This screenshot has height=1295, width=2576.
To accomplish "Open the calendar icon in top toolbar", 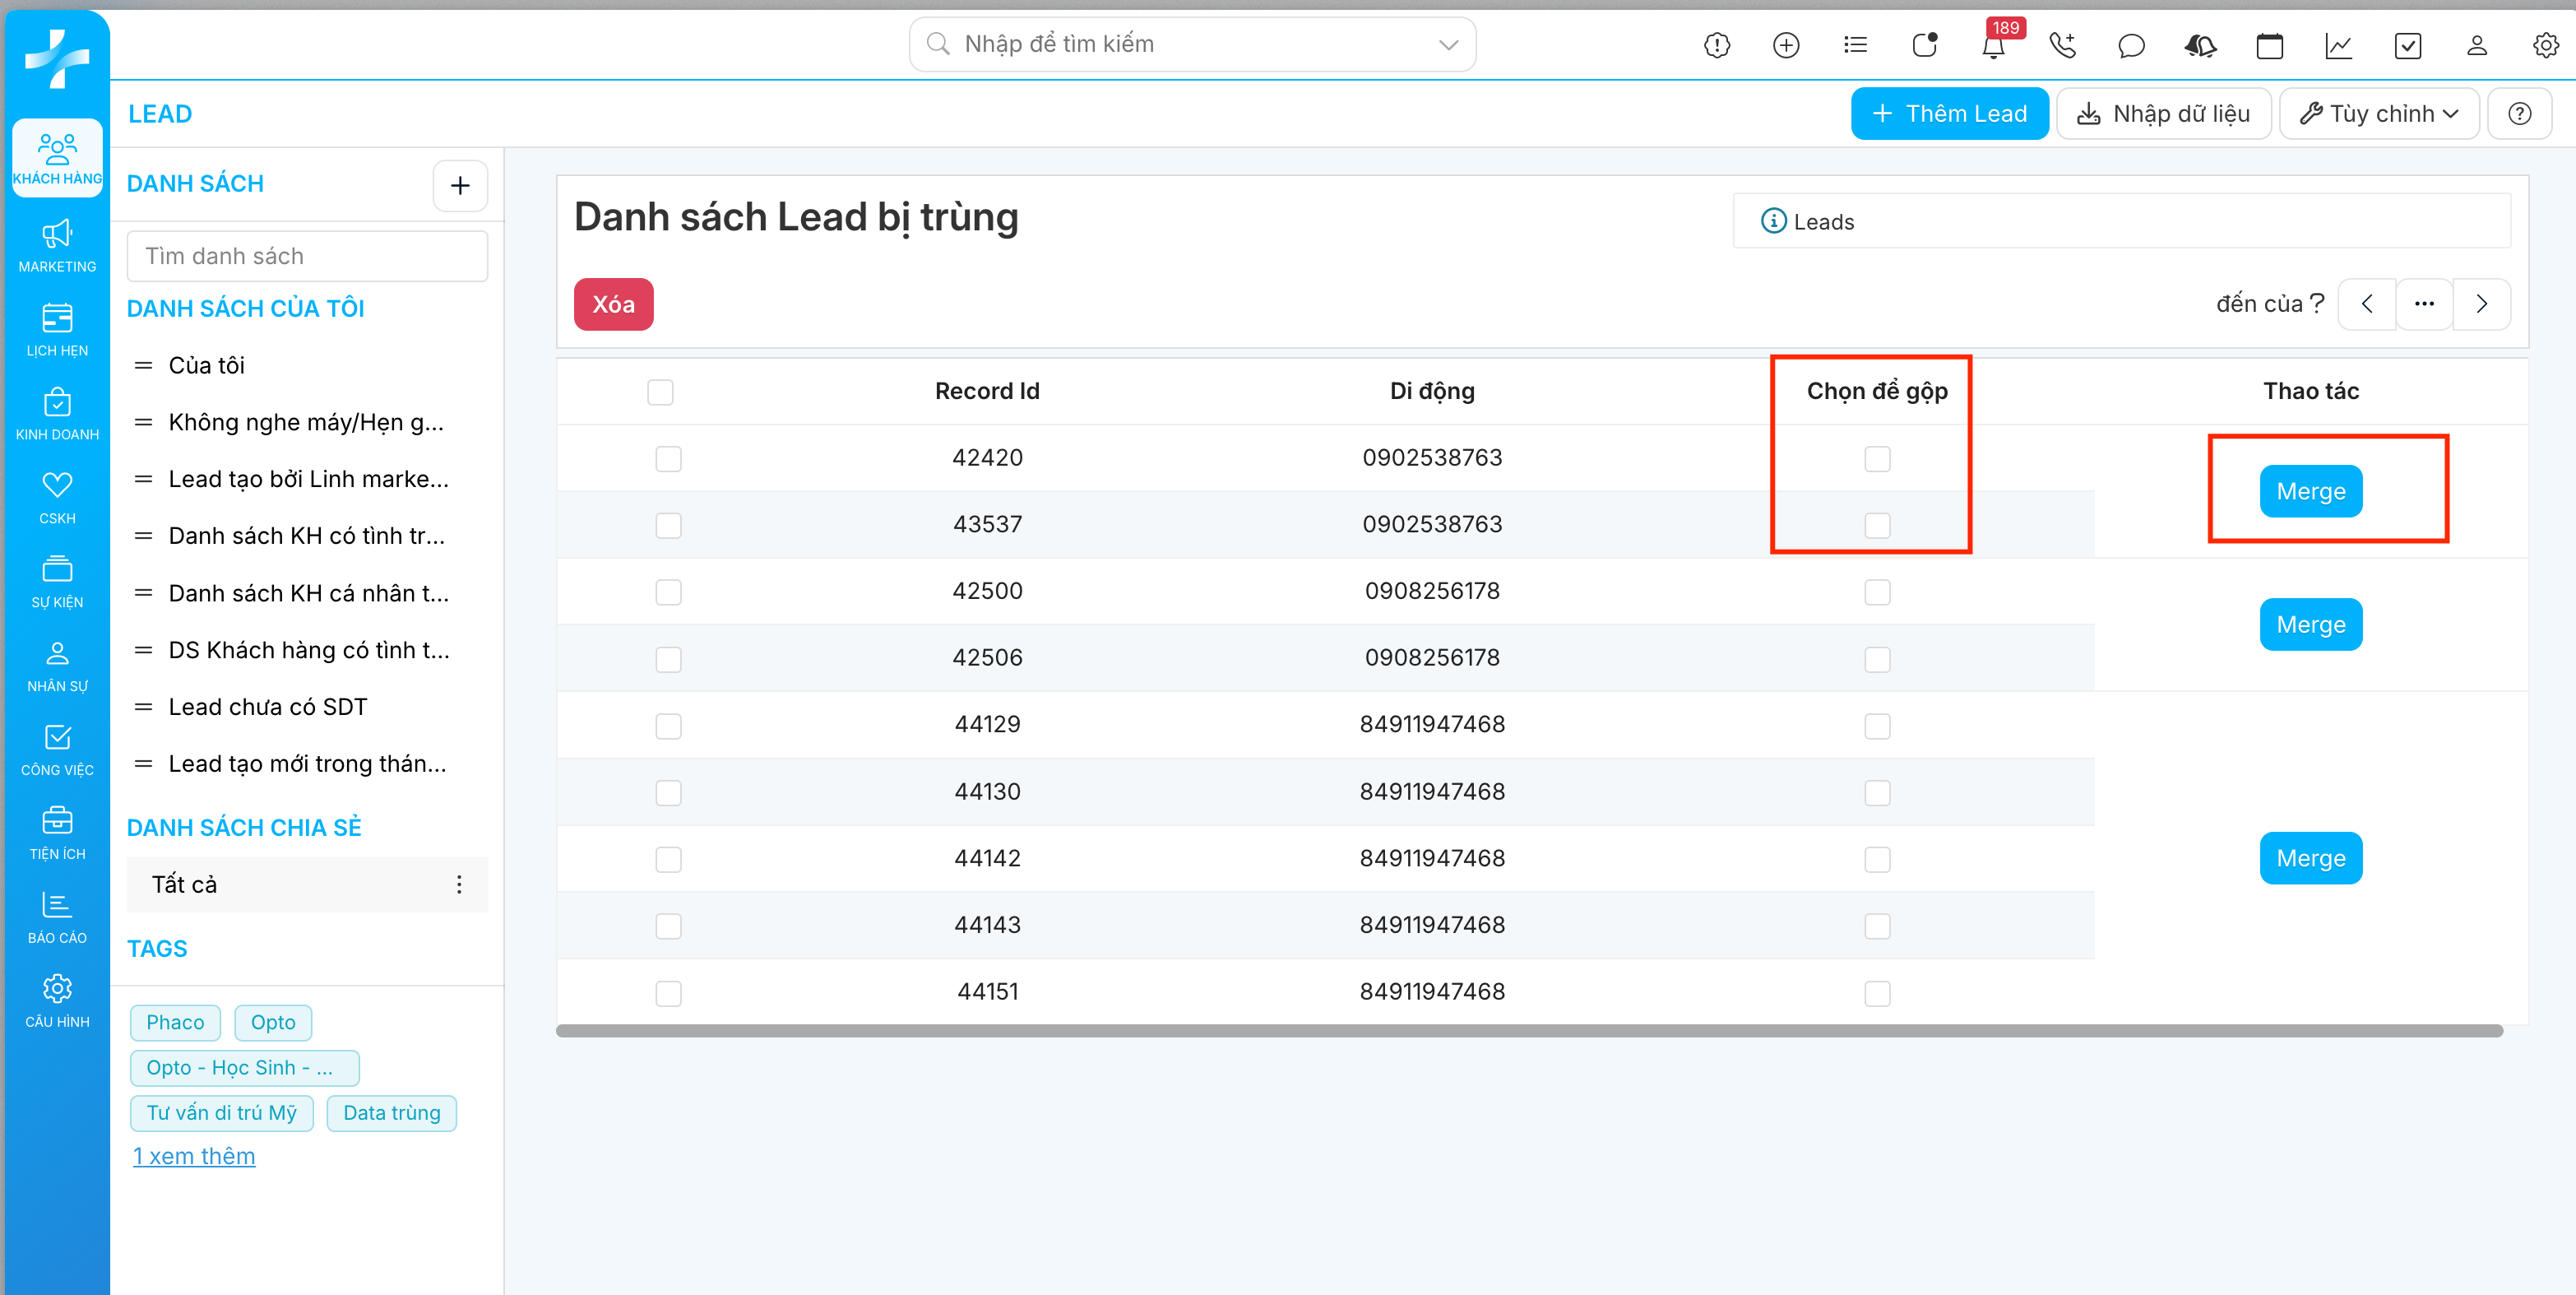I will point(2269,45).
